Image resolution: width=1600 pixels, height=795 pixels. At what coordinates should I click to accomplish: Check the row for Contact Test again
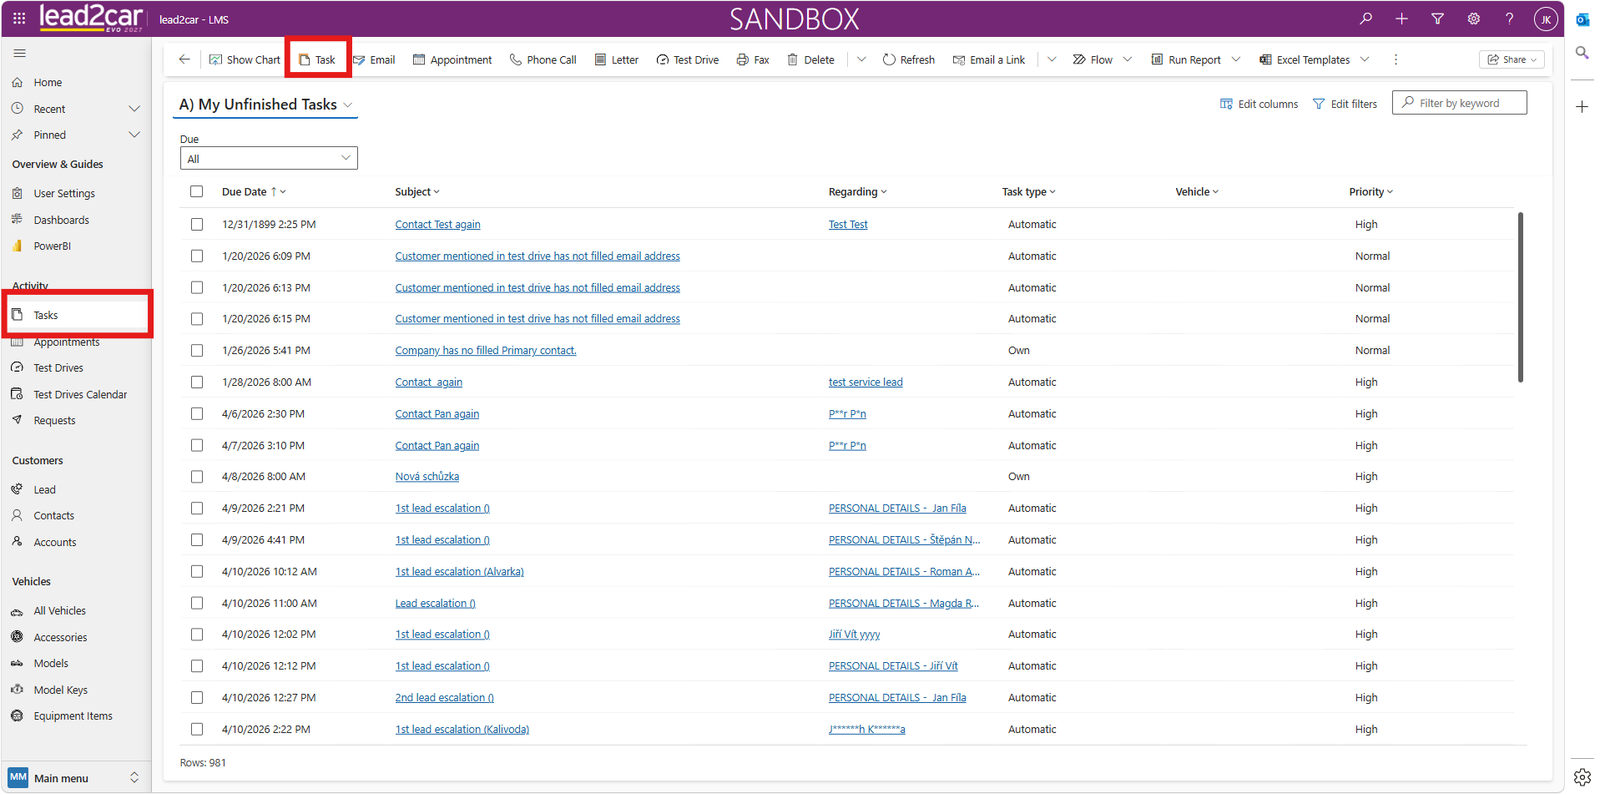pos(197,224)
